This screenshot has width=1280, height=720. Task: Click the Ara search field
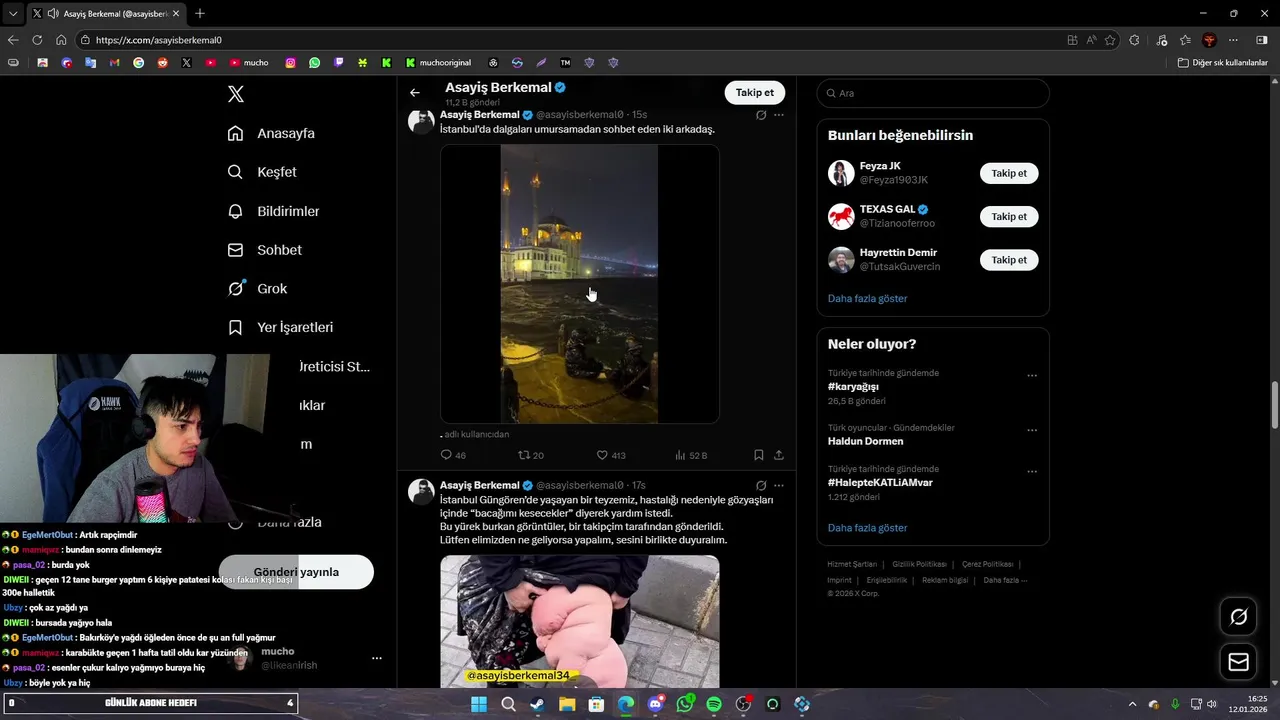pos(933,93)
